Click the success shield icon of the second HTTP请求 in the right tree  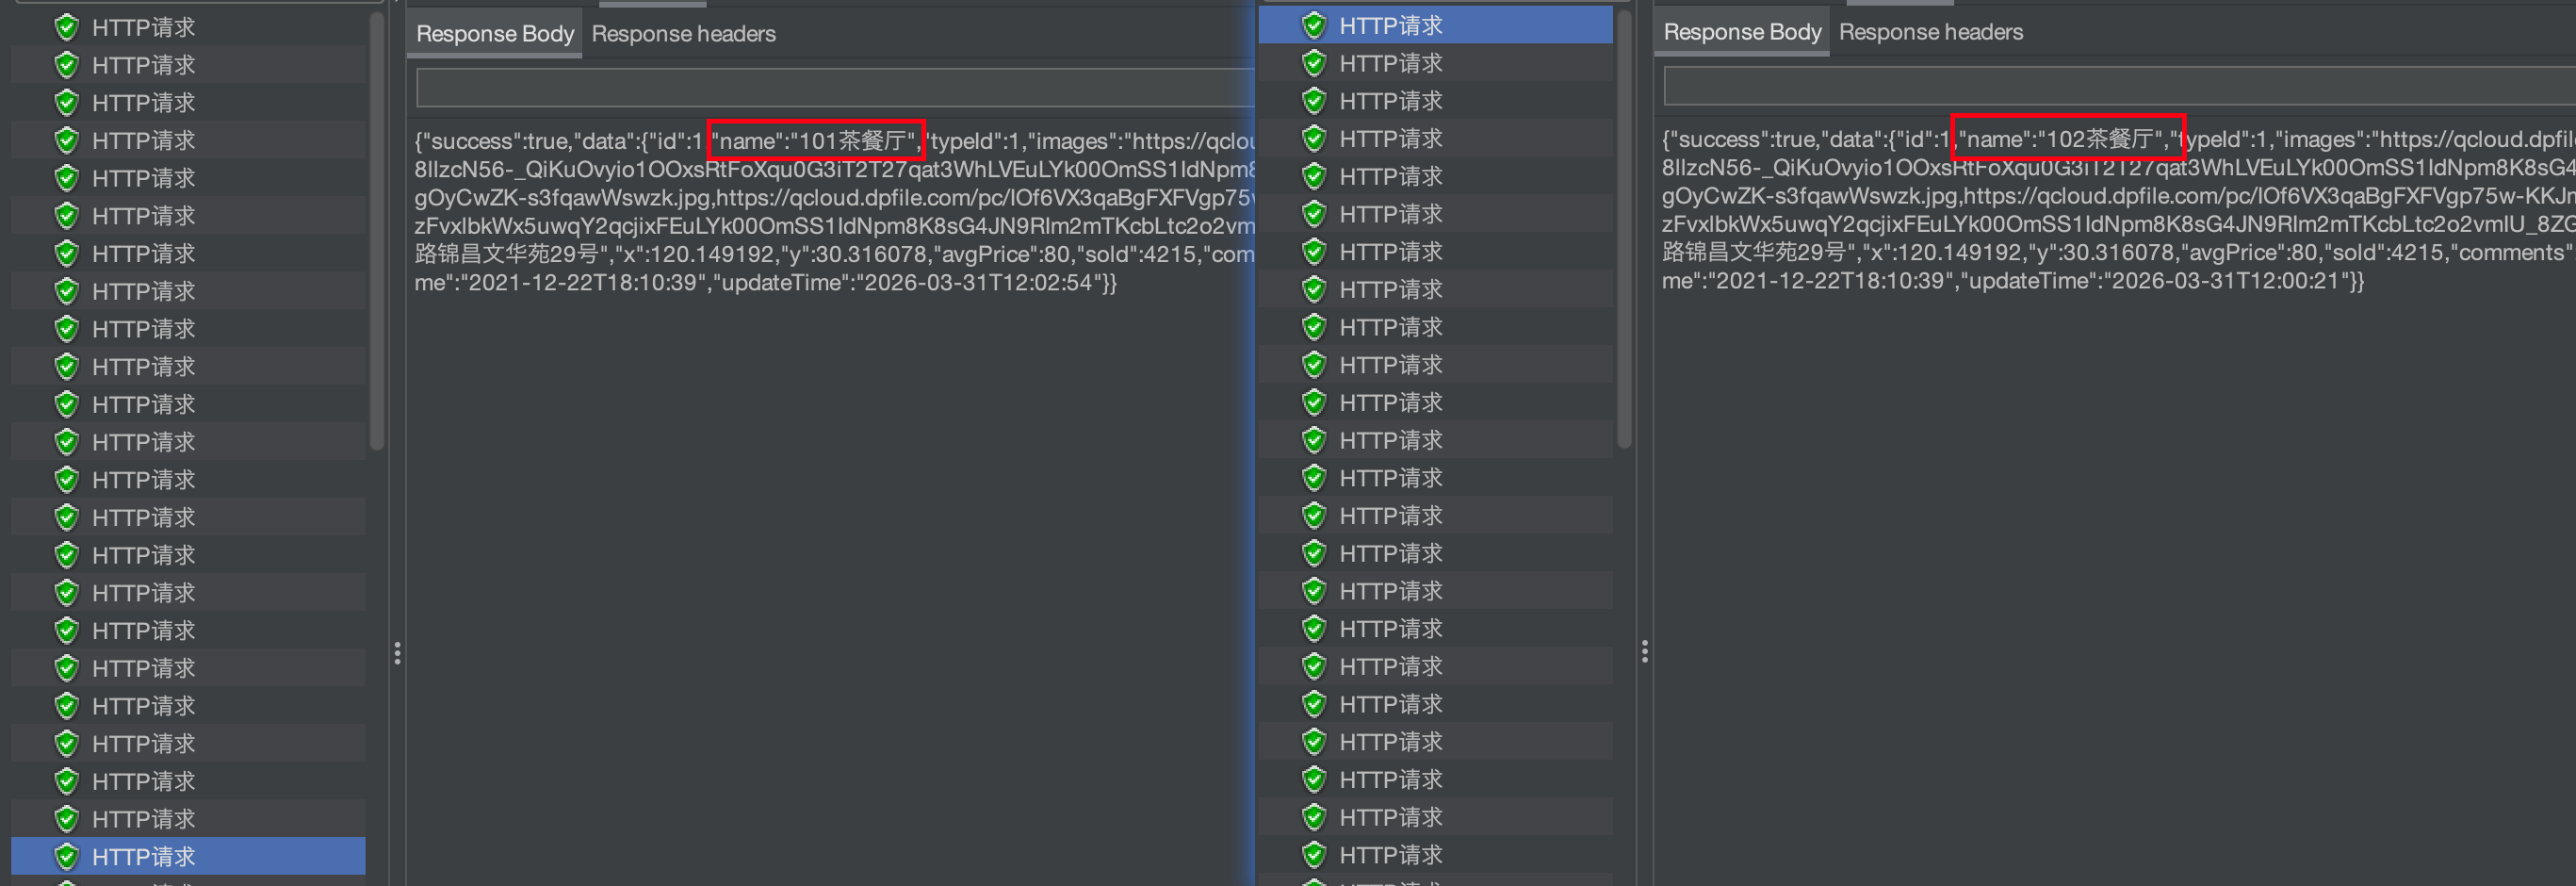click(1314, 63)
